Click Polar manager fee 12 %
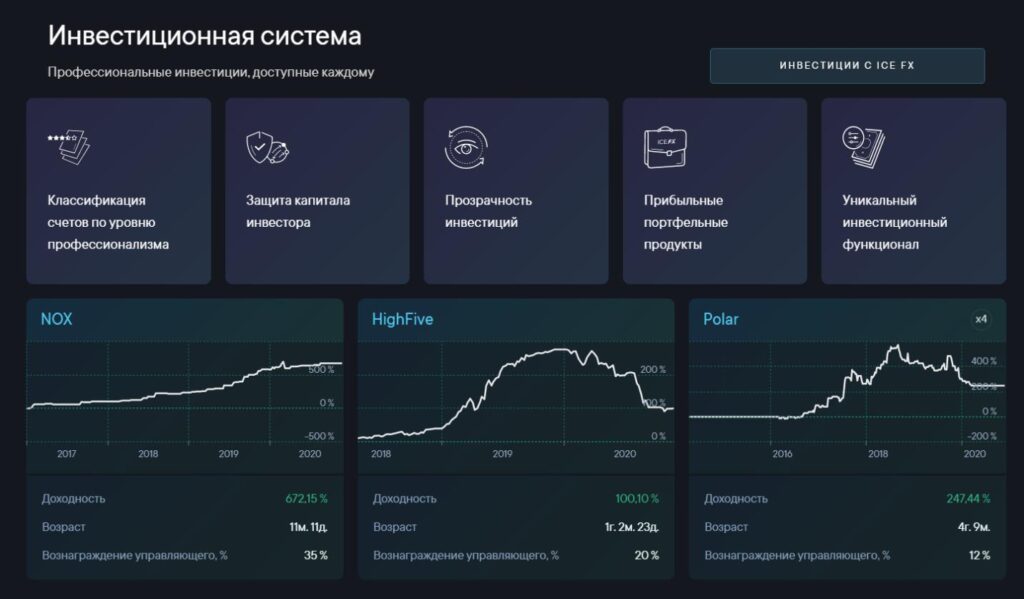1024x599 pixels. point(979,555)
